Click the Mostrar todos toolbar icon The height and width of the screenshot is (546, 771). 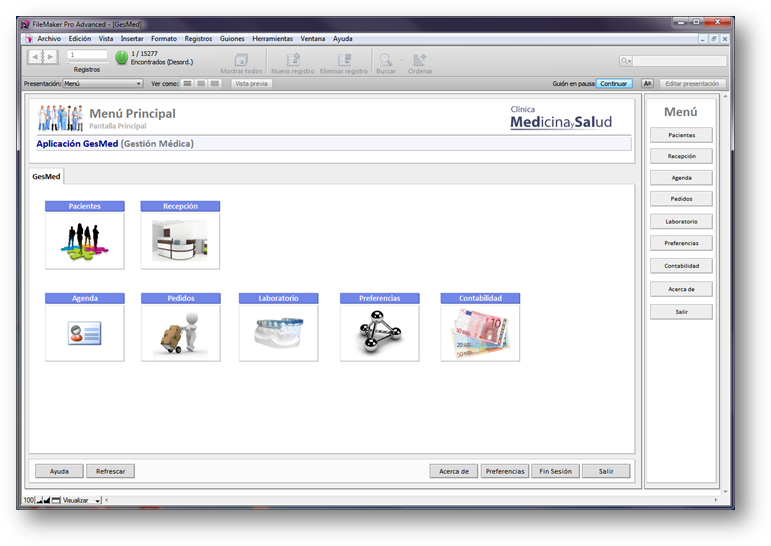241,60
